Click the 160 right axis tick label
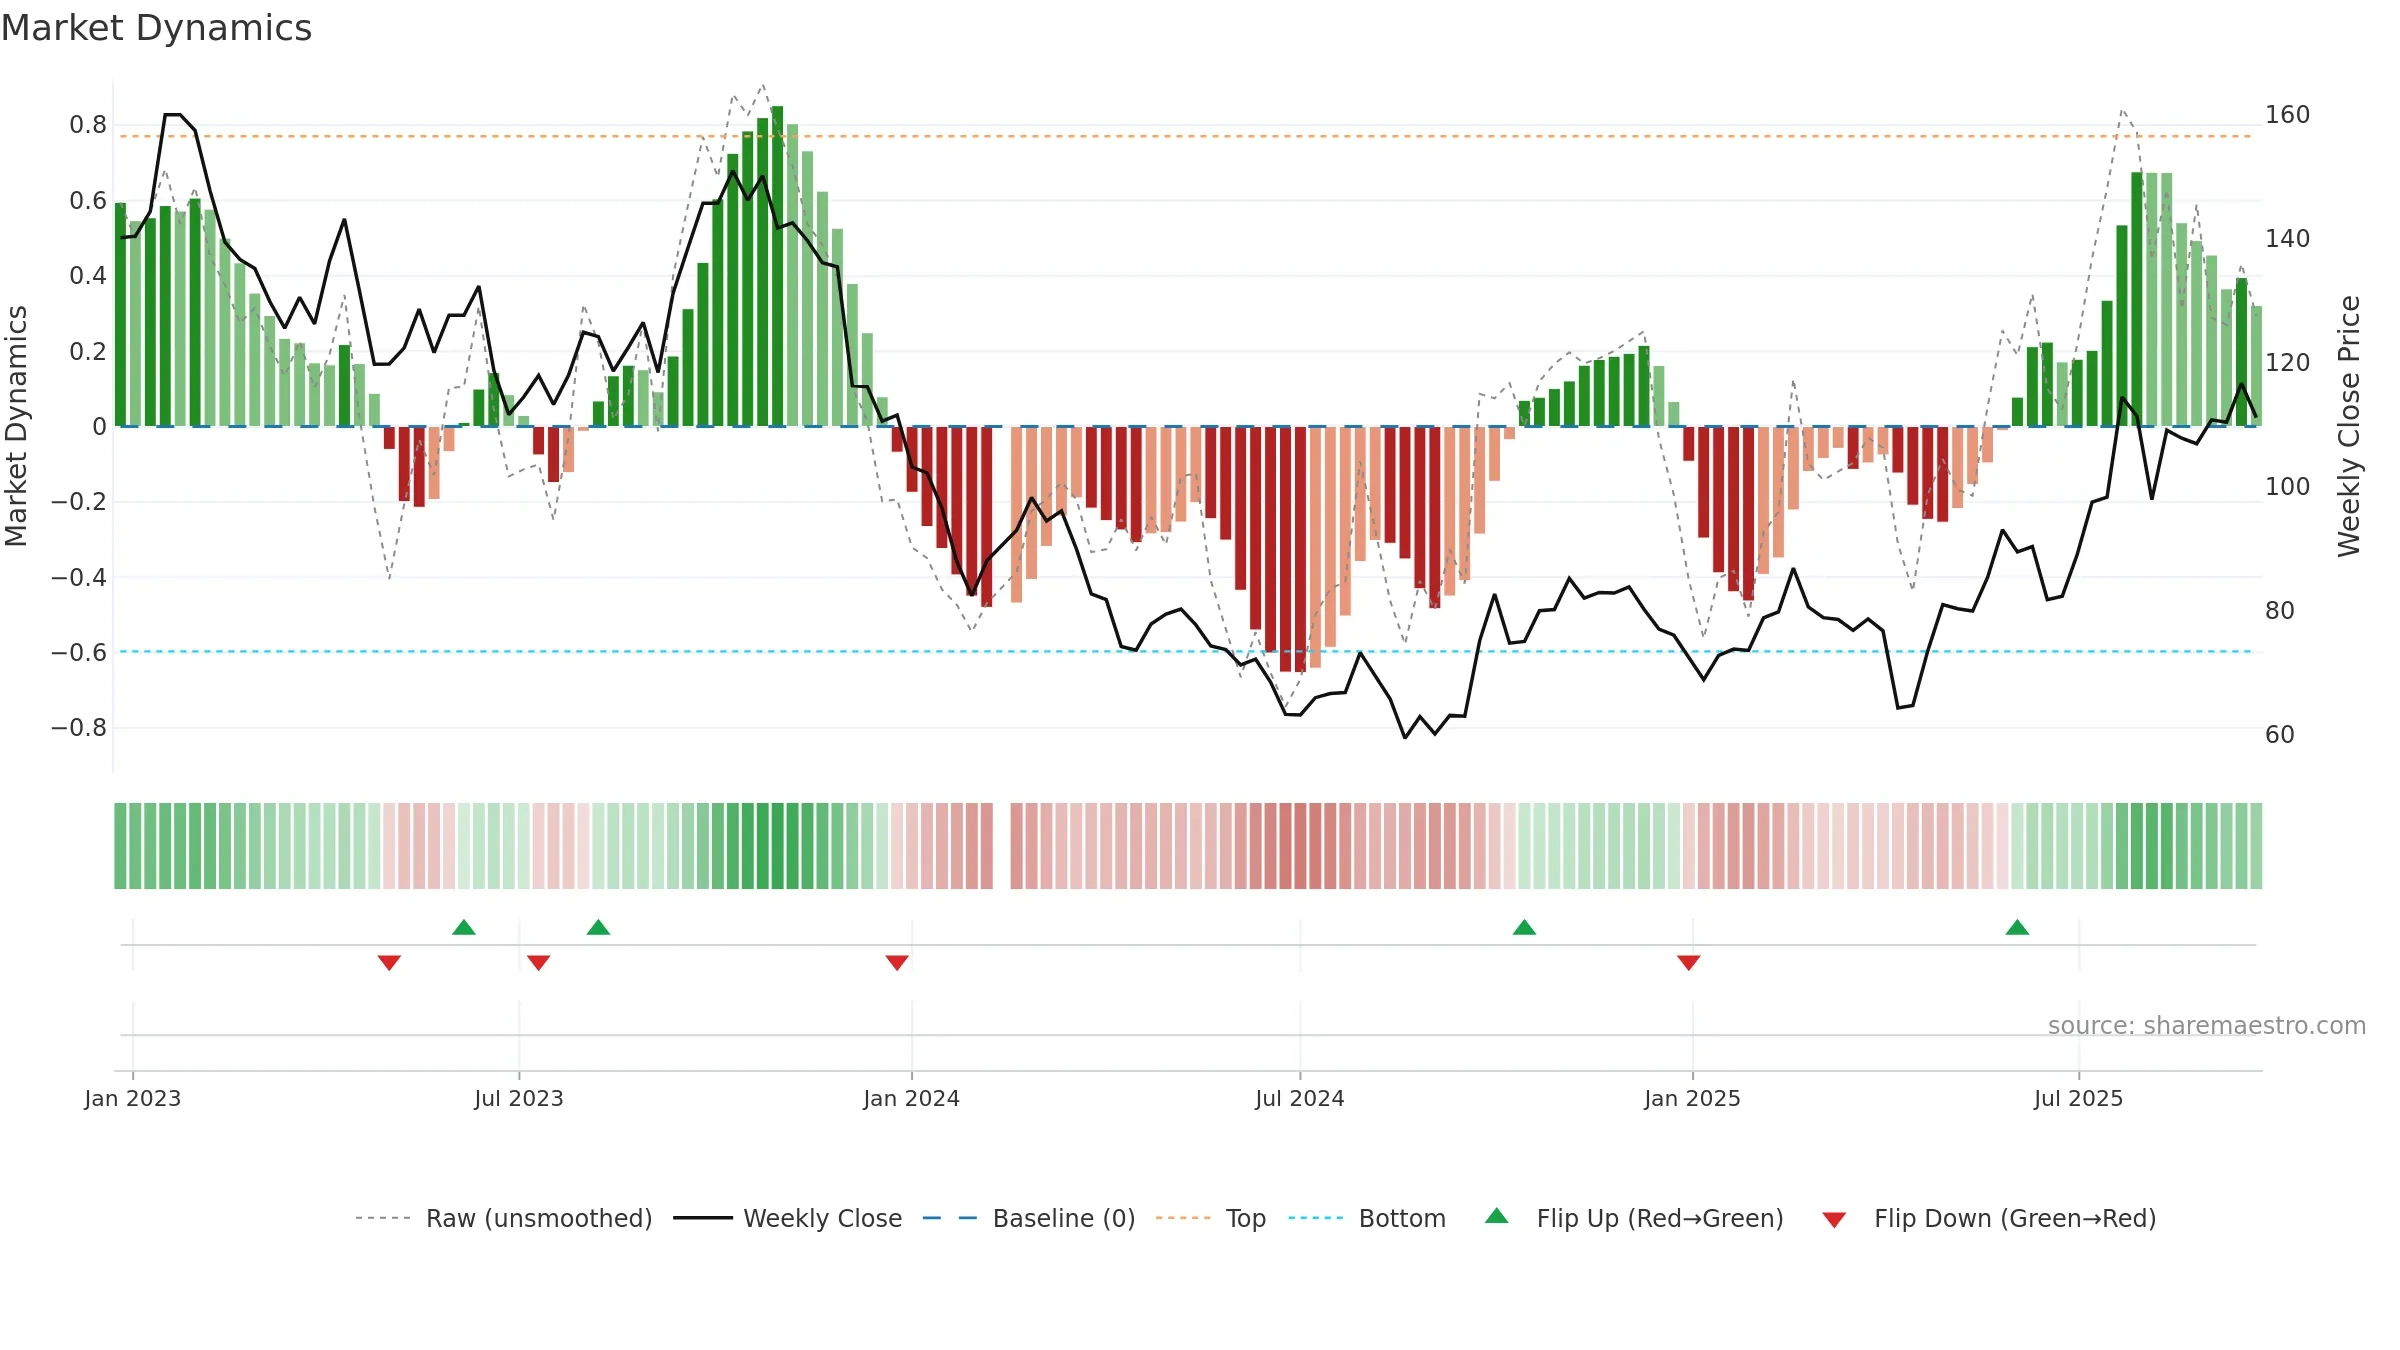The height and width of the screenshot is (1350, 2400). pyautogui.click(x=2288, y=115)
